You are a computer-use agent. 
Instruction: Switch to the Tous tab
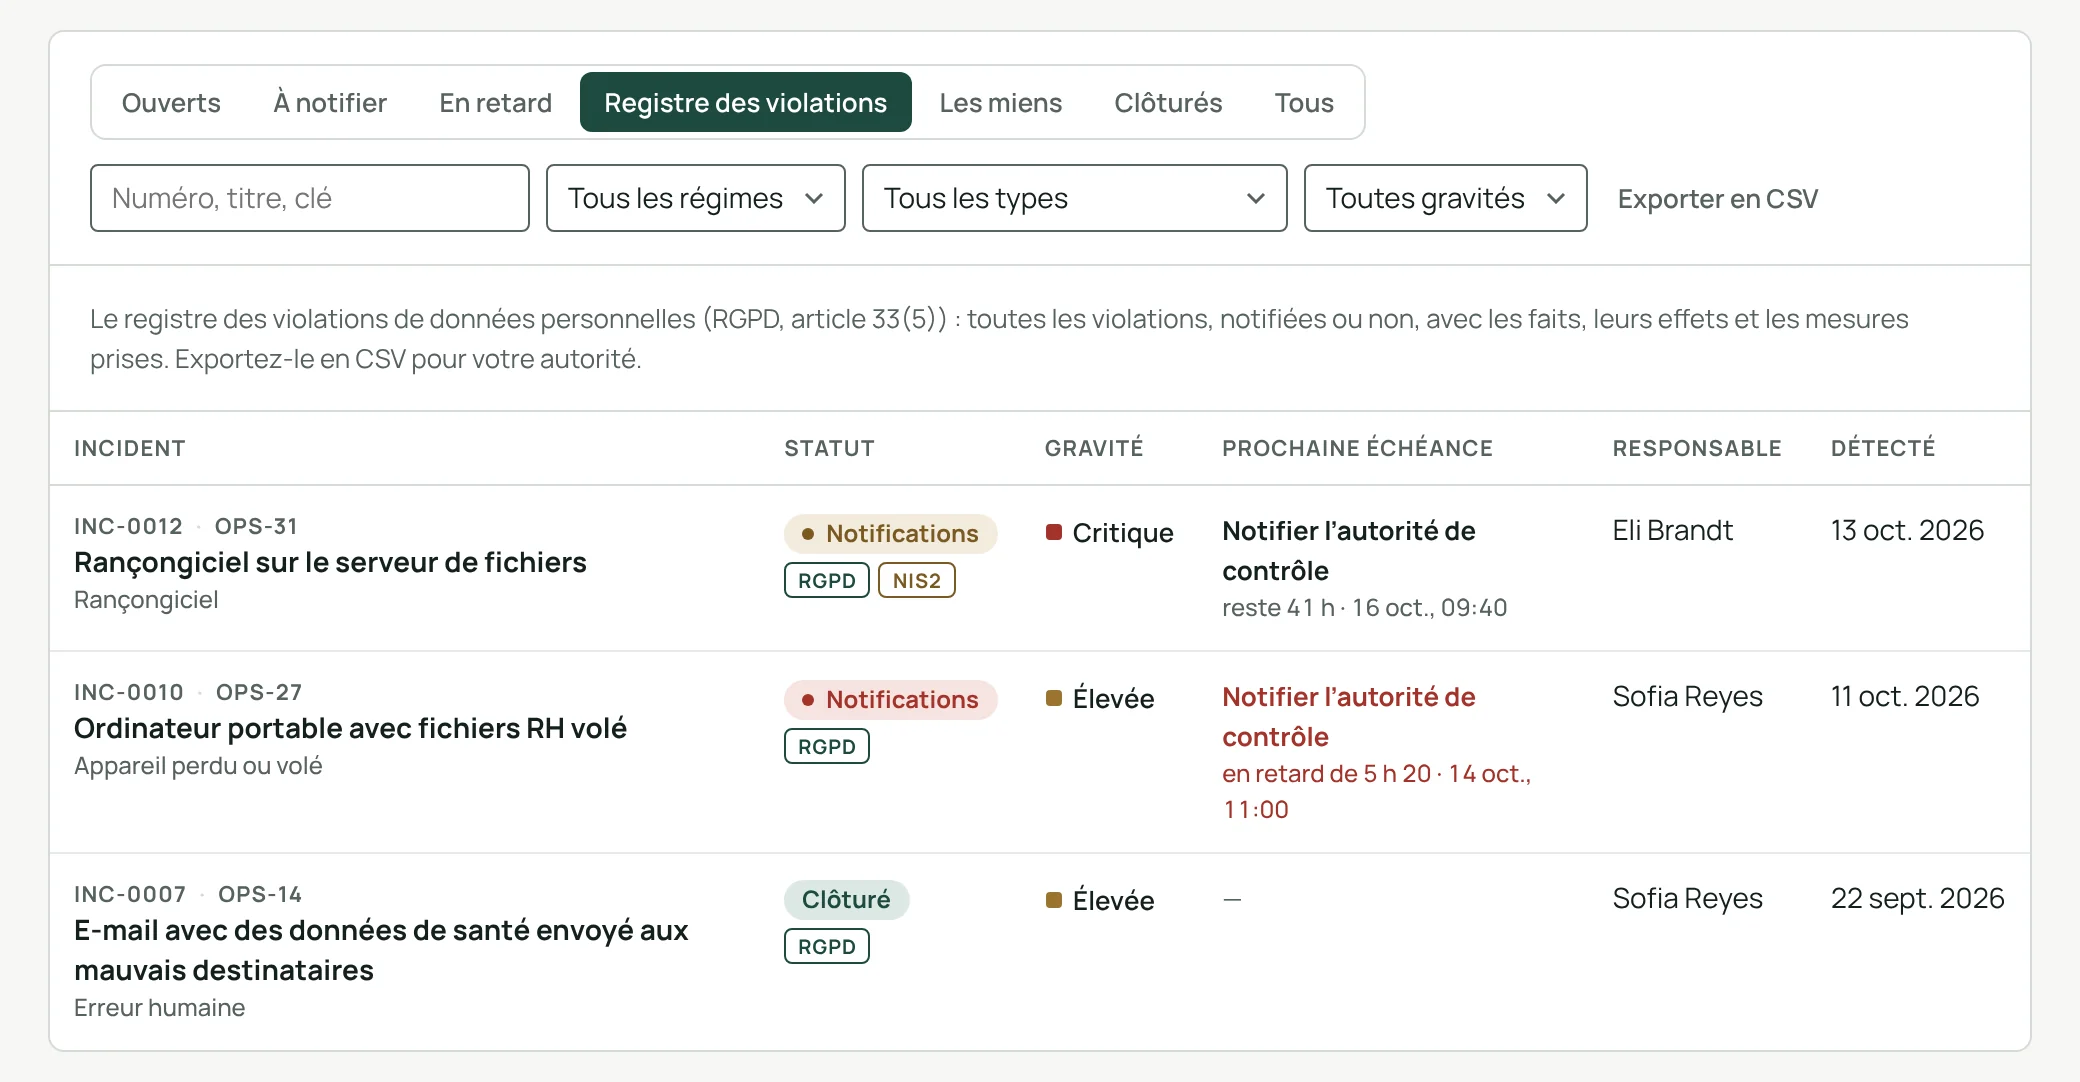tap(1303, 102)
